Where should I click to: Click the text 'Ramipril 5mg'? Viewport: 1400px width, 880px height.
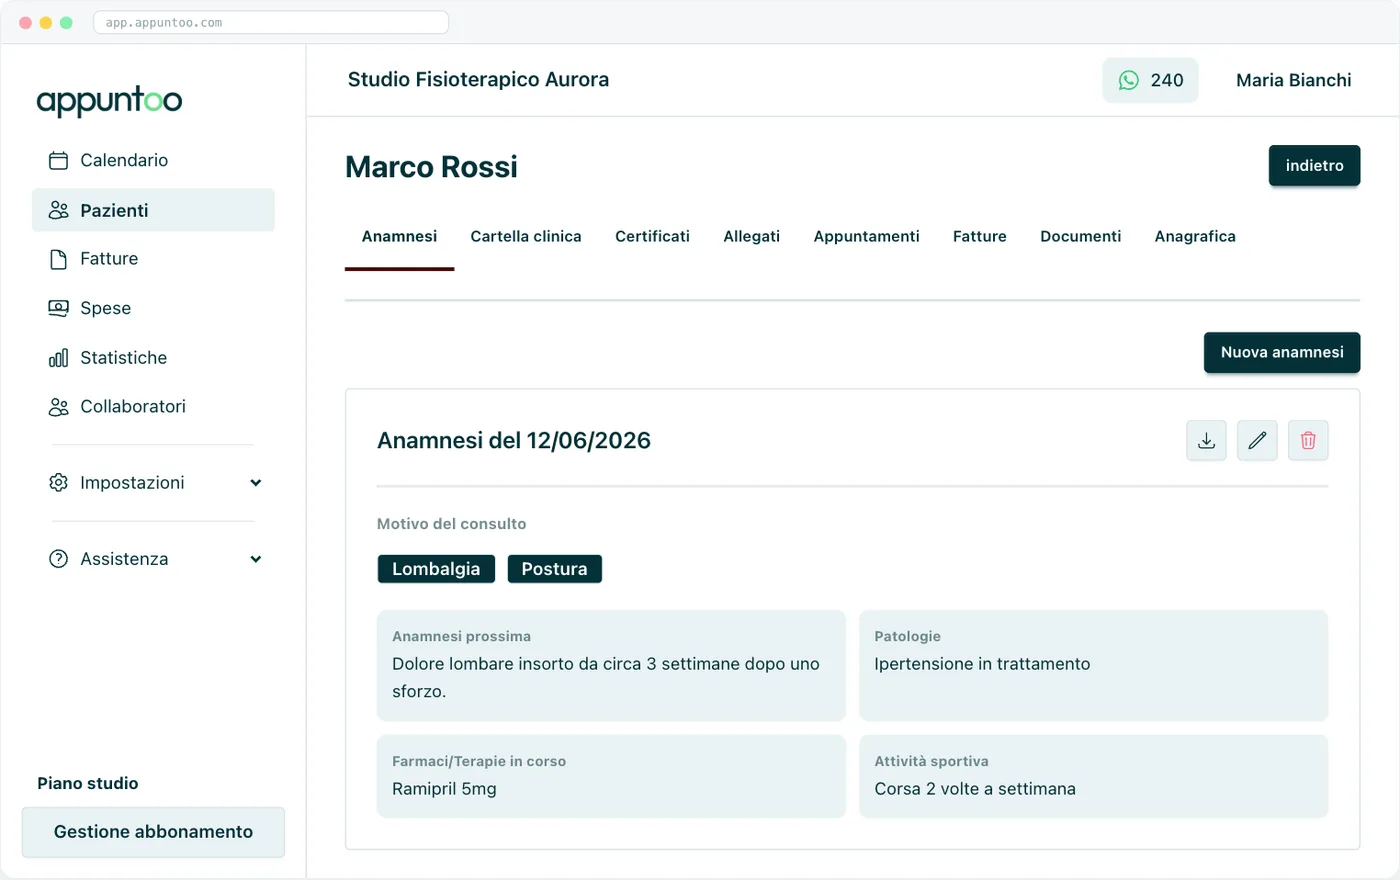pyautogui.click(x=444, y=789)
